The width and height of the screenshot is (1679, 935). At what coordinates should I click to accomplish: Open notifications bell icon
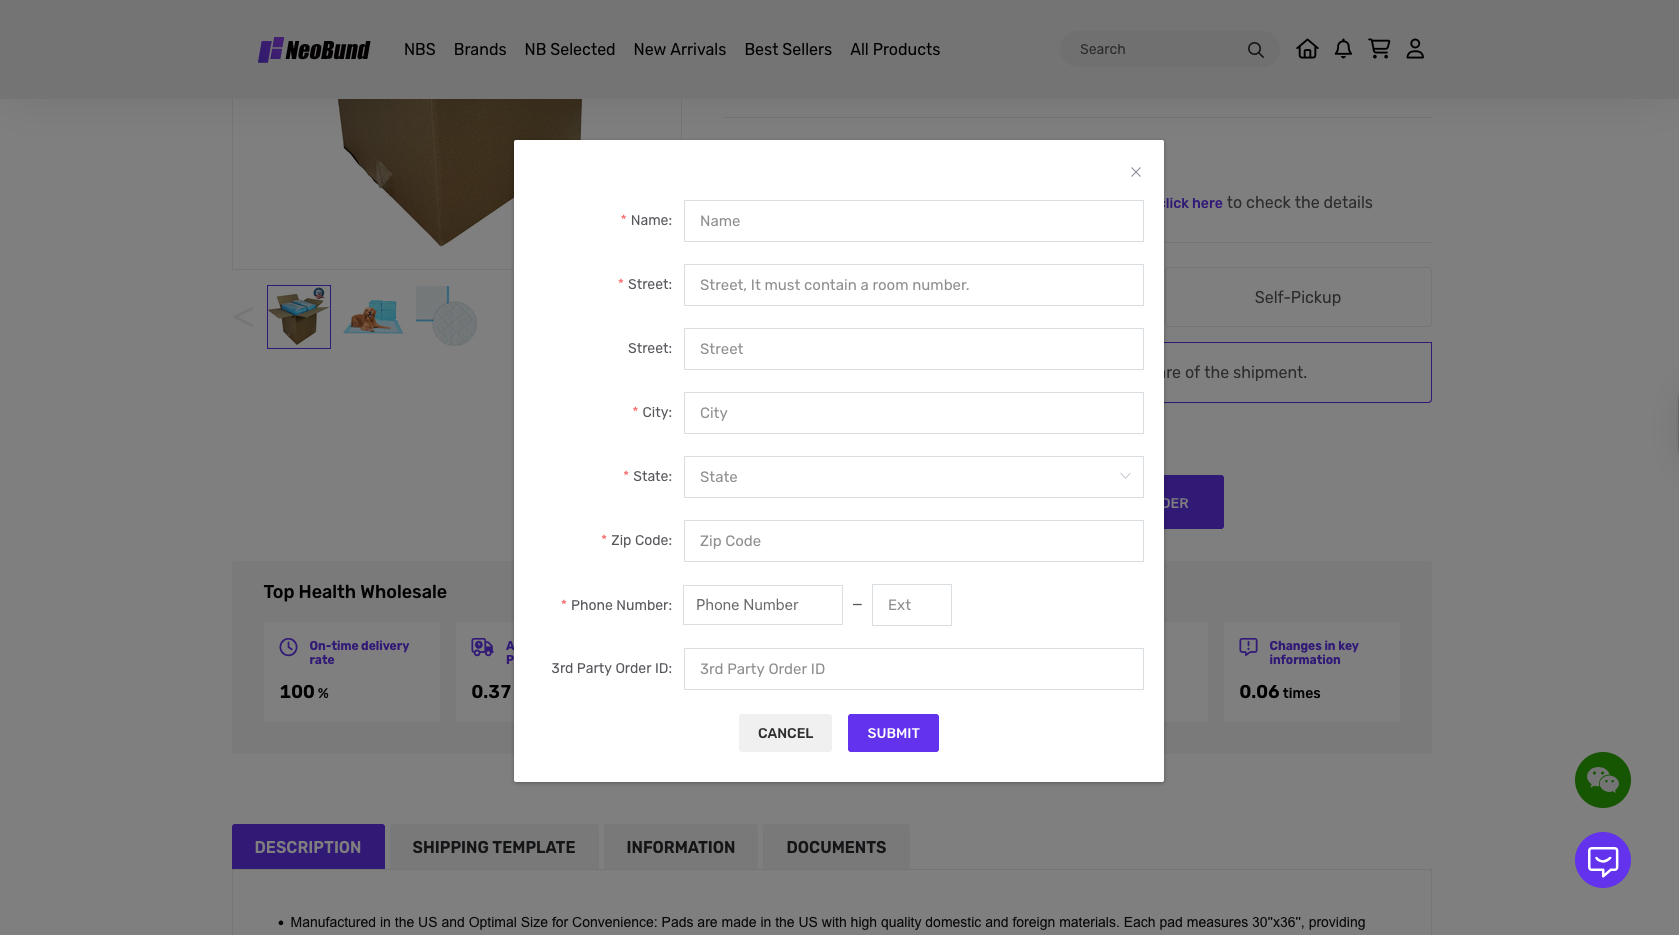(1343, 49)
